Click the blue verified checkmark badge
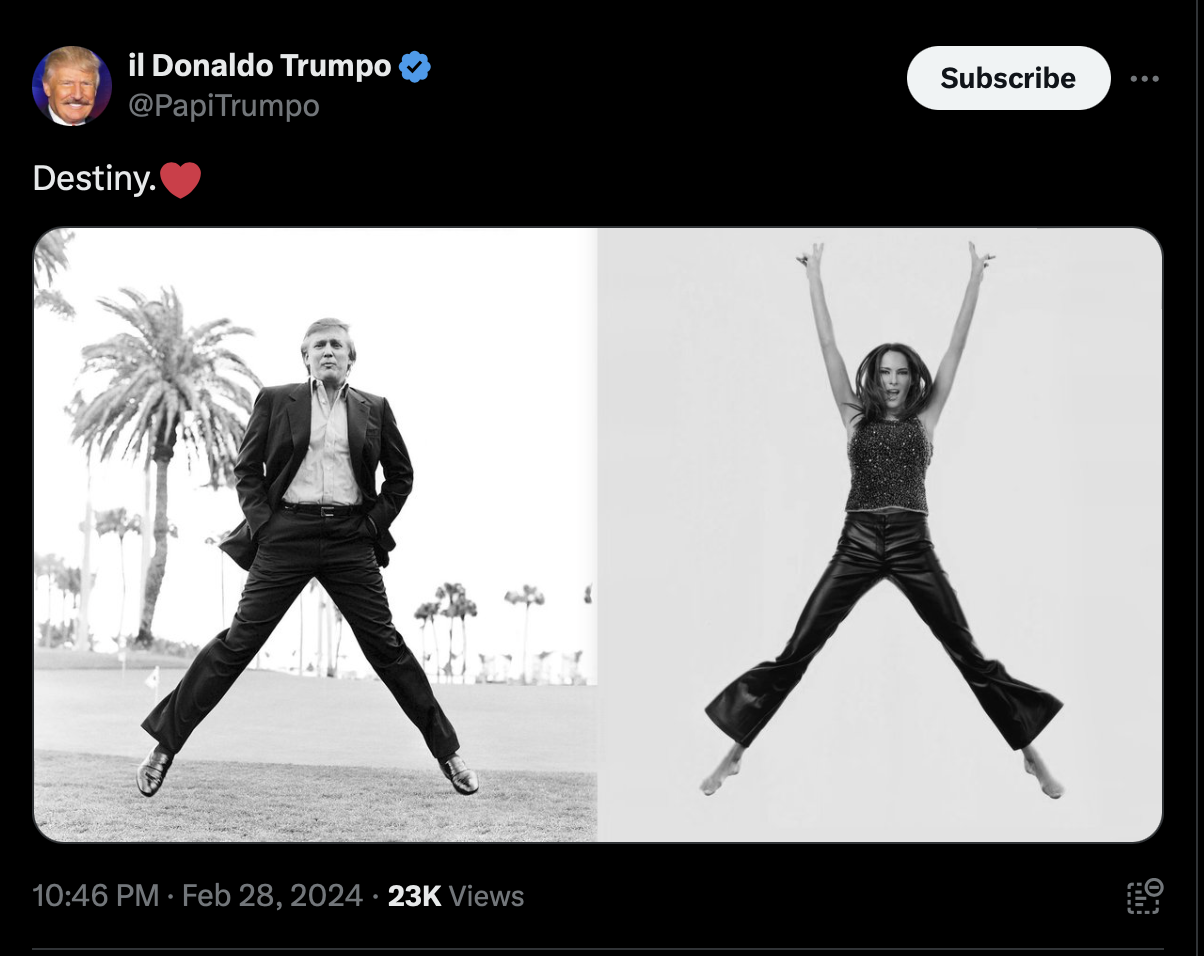Viewport: 1204px width, 956px height. click(x=415, y=67)
